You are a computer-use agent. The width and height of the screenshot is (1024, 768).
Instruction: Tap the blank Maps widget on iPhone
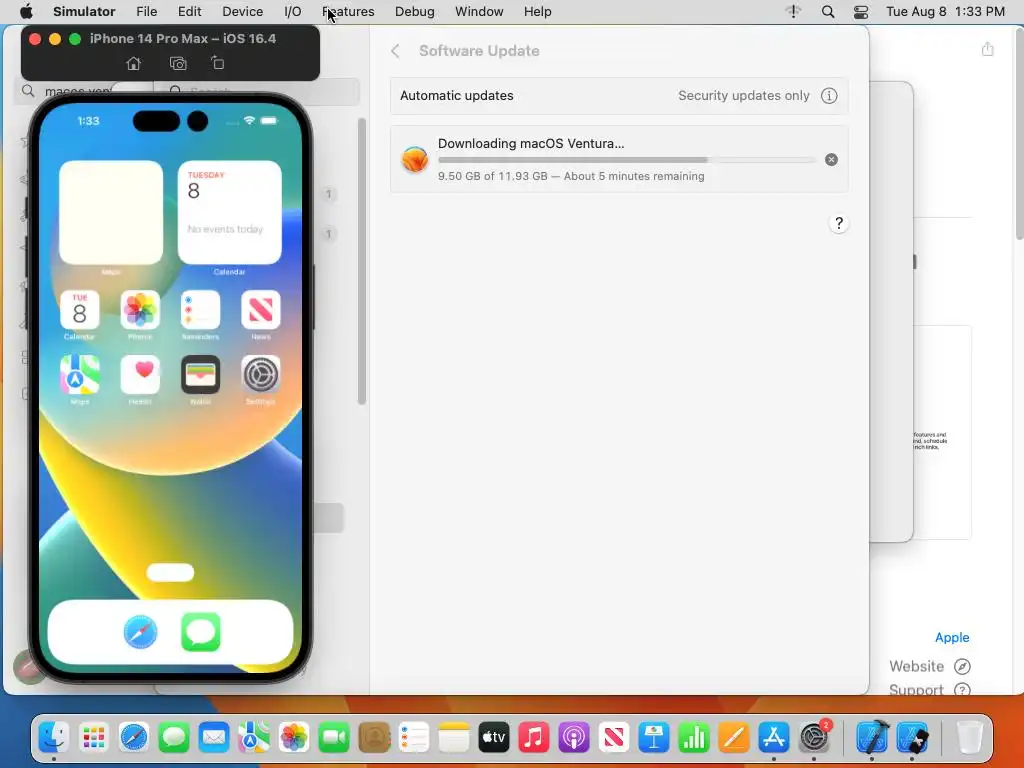(111, 212)
